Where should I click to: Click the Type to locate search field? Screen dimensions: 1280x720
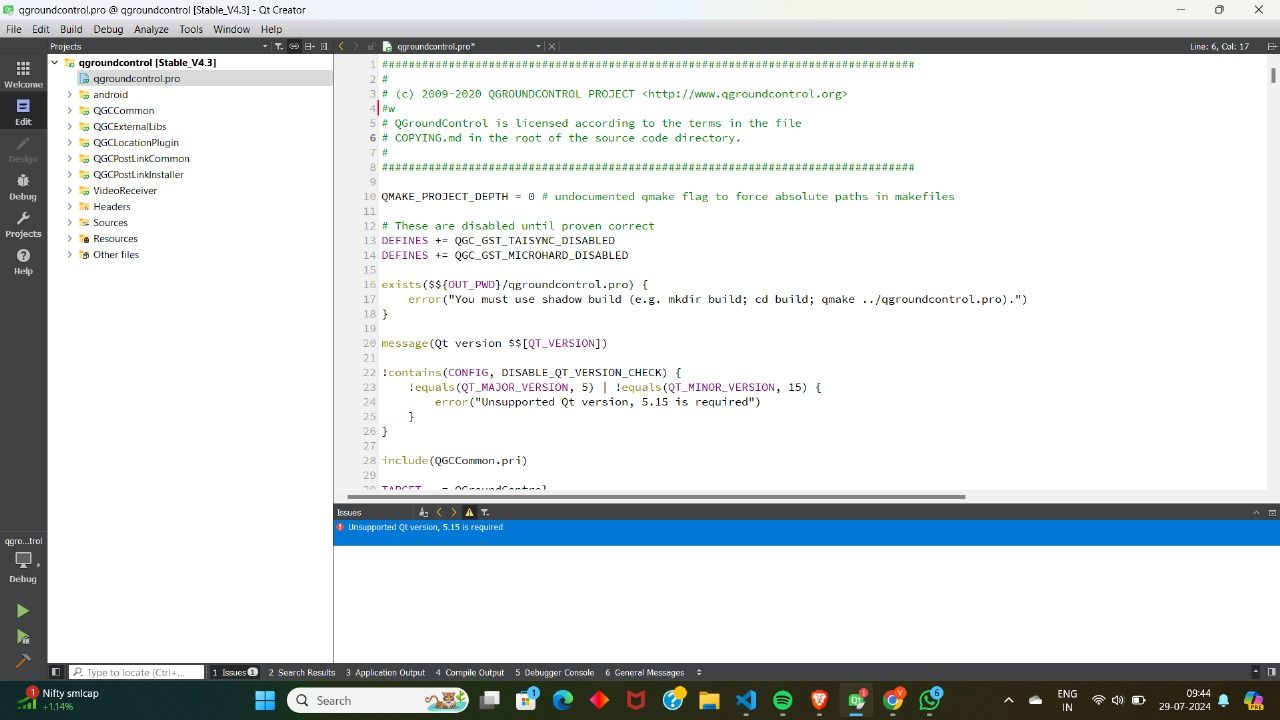click(x=135, y=672)
